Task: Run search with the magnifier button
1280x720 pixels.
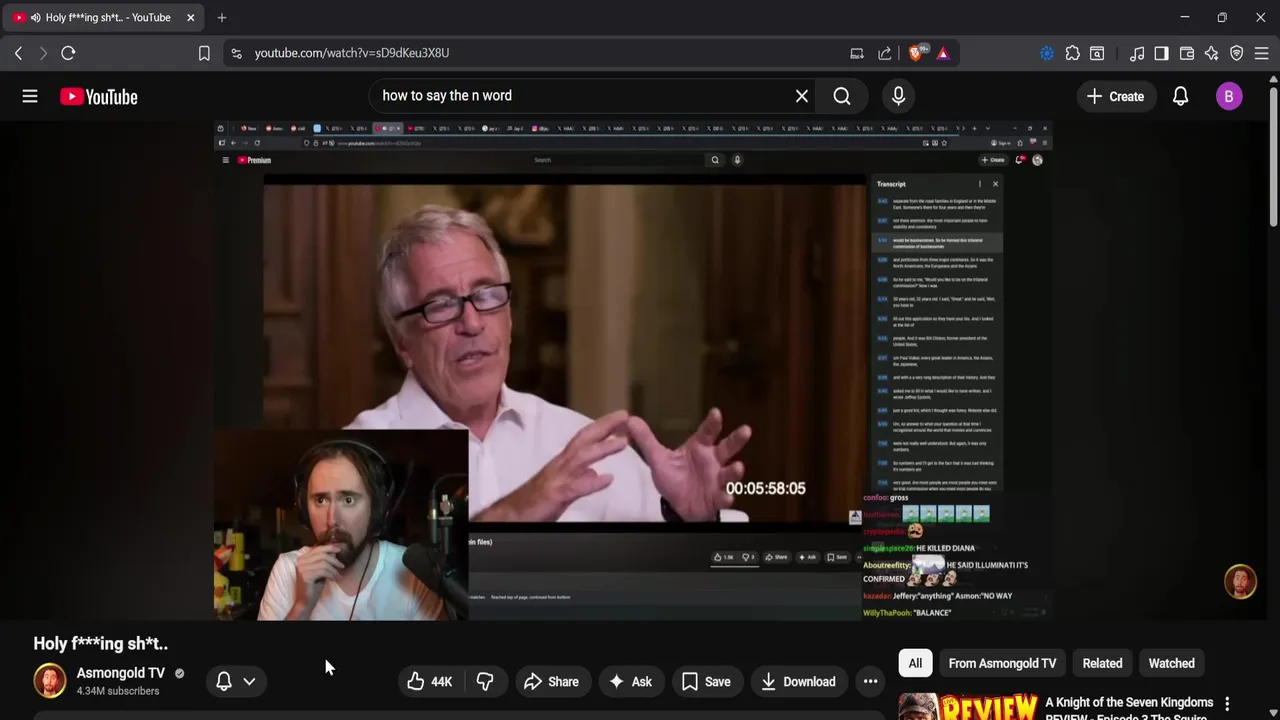Action: coord(842,96)
